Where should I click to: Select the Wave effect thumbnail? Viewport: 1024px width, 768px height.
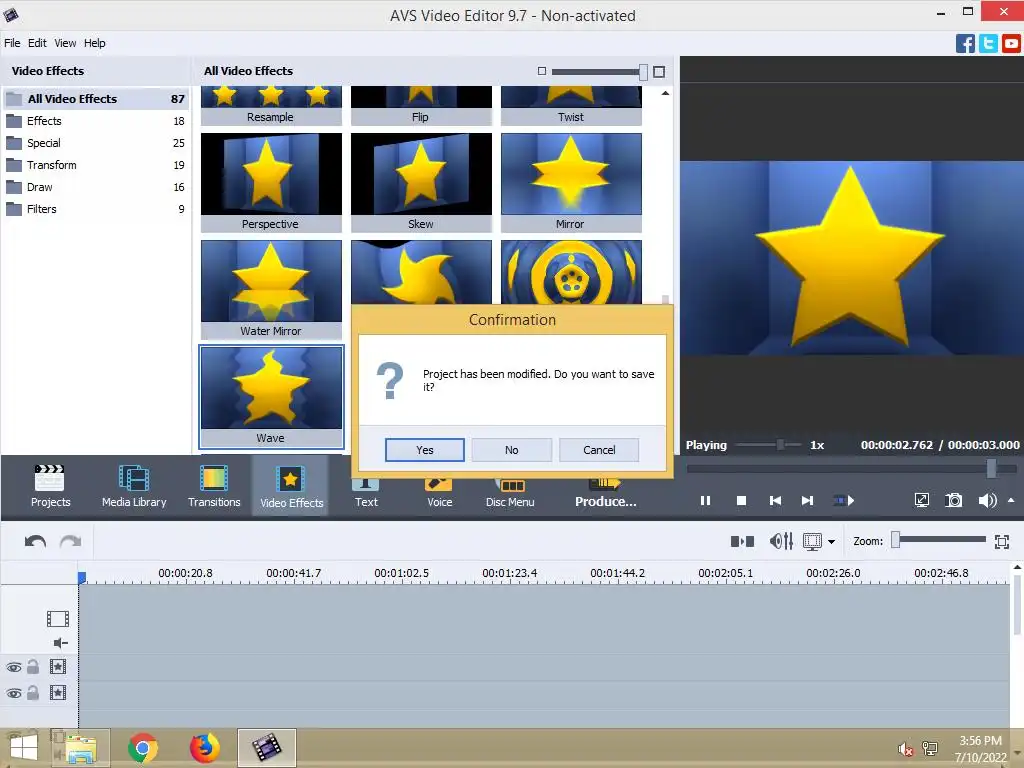tap(271, 397)
